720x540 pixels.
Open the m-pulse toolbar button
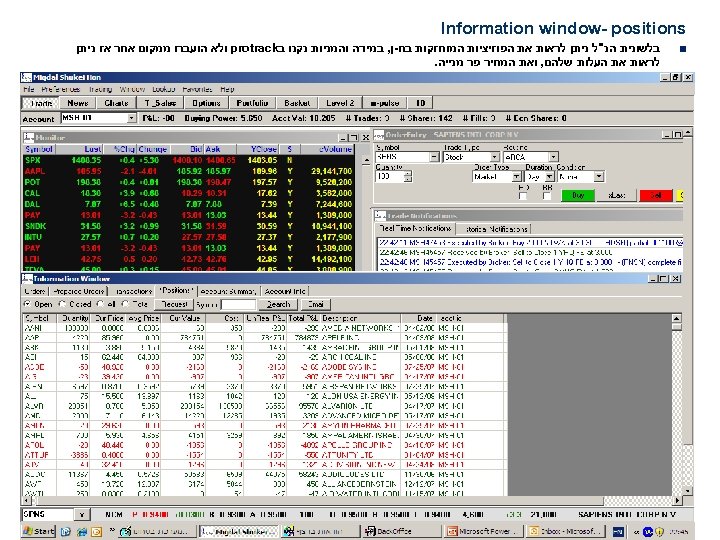pos(385,103)
